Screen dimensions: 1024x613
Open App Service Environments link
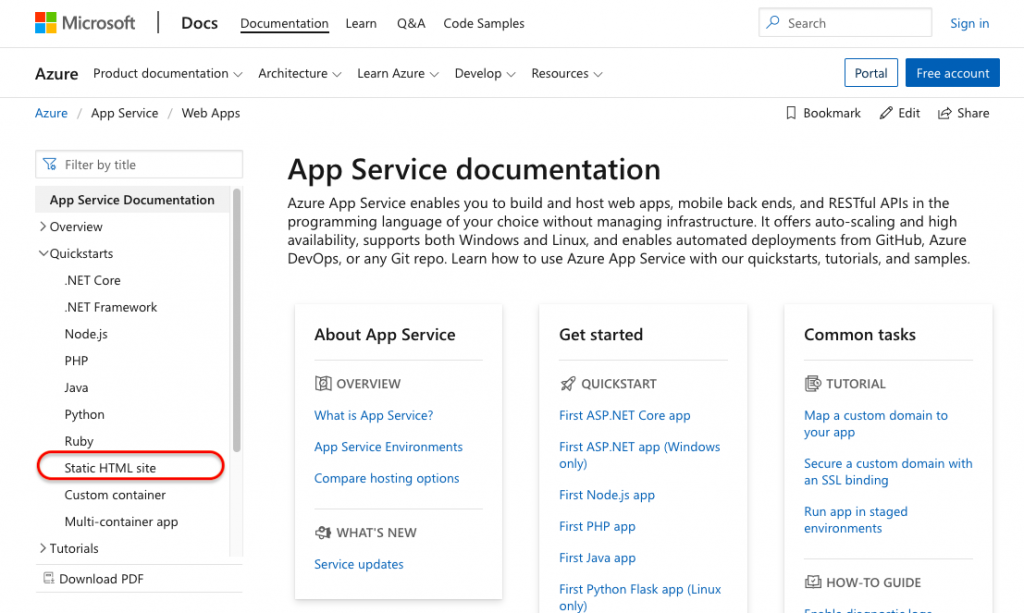[388, 447]
